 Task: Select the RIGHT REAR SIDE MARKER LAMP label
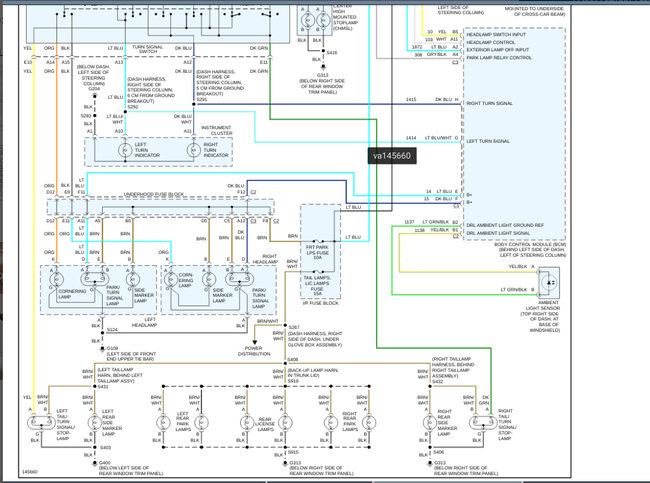(447, 422)
